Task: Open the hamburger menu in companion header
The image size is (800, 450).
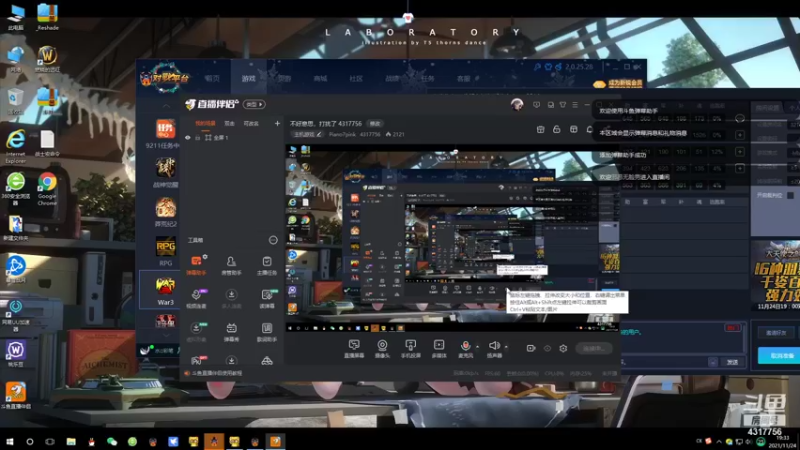Action: coord(575,105)
